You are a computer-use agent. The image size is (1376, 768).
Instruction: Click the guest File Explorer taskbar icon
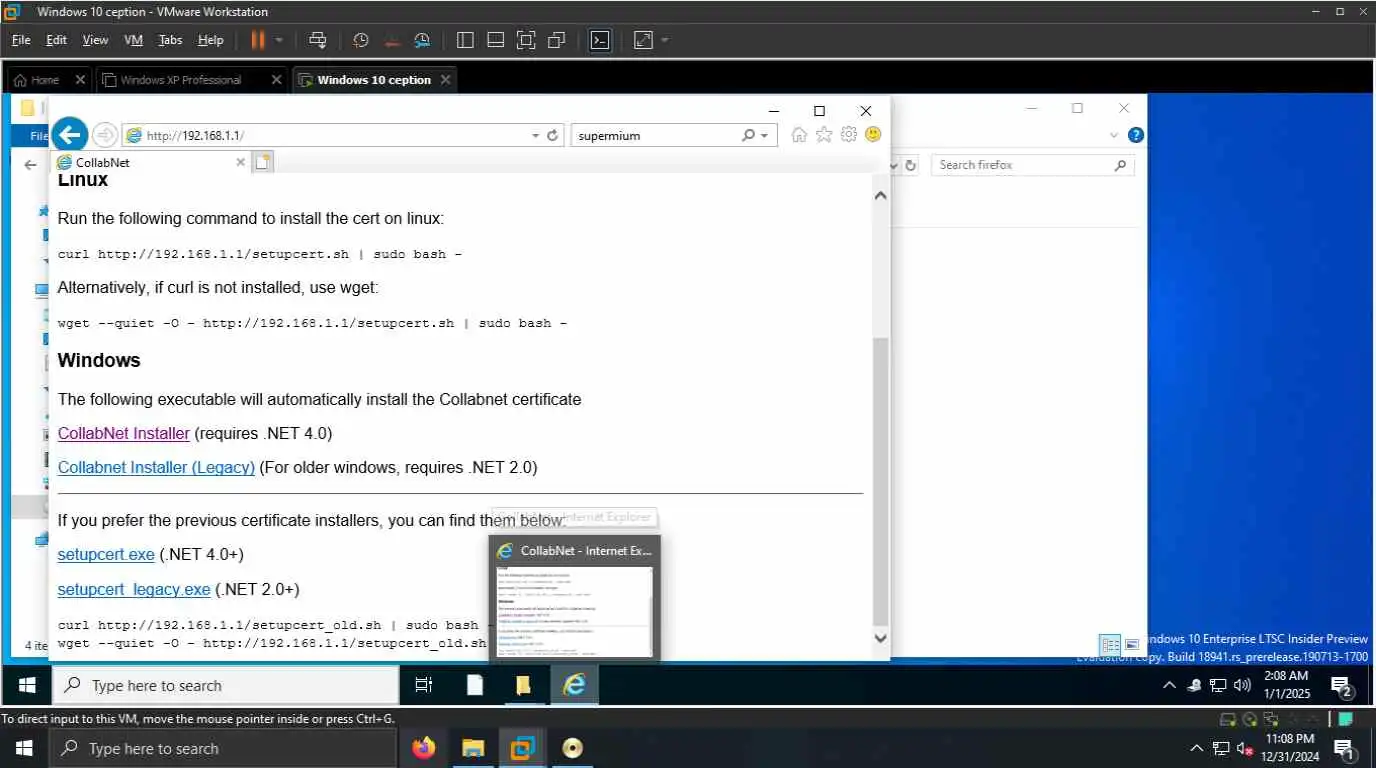click(523, 685)
